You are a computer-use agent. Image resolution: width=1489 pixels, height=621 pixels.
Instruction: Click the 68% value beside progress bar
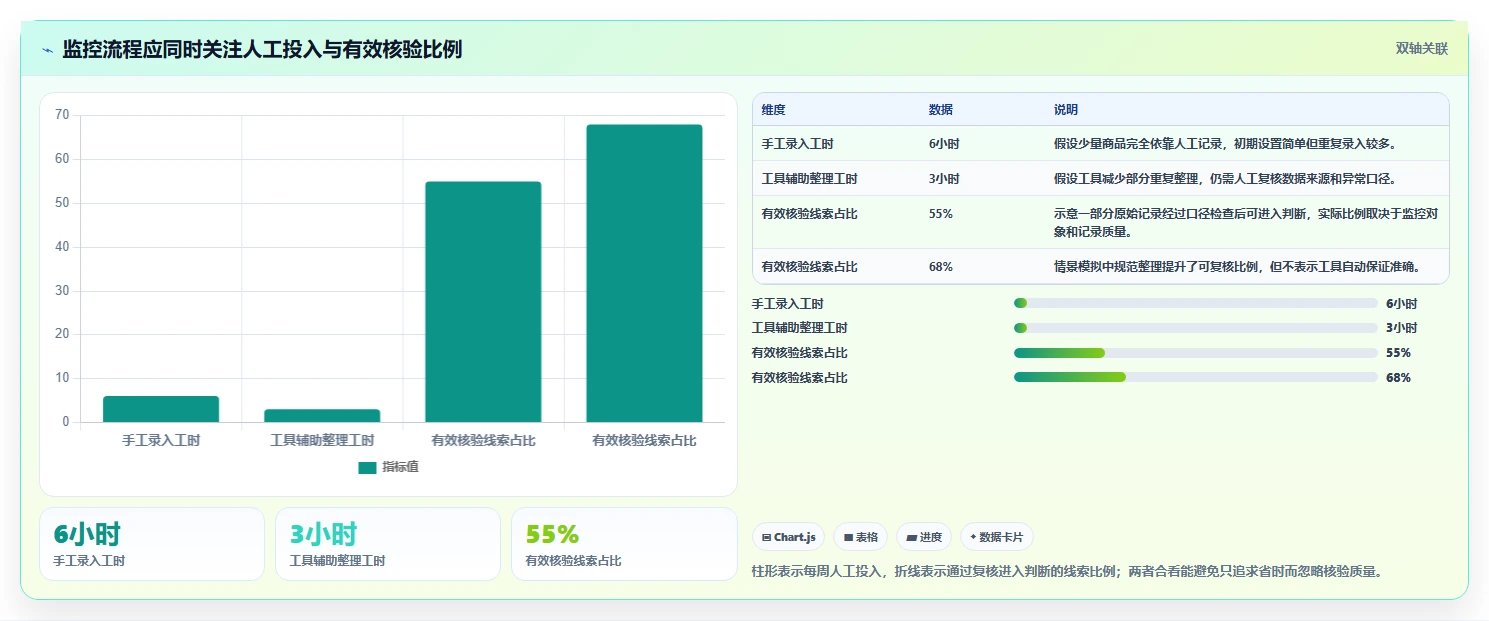(x=1398, y=378)
